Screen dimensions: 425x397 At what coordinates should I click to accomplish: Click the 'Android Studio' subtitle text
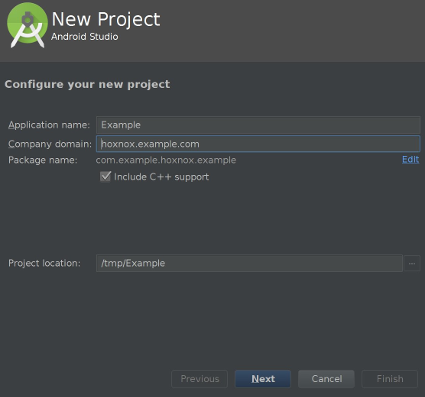coord(85,37)
